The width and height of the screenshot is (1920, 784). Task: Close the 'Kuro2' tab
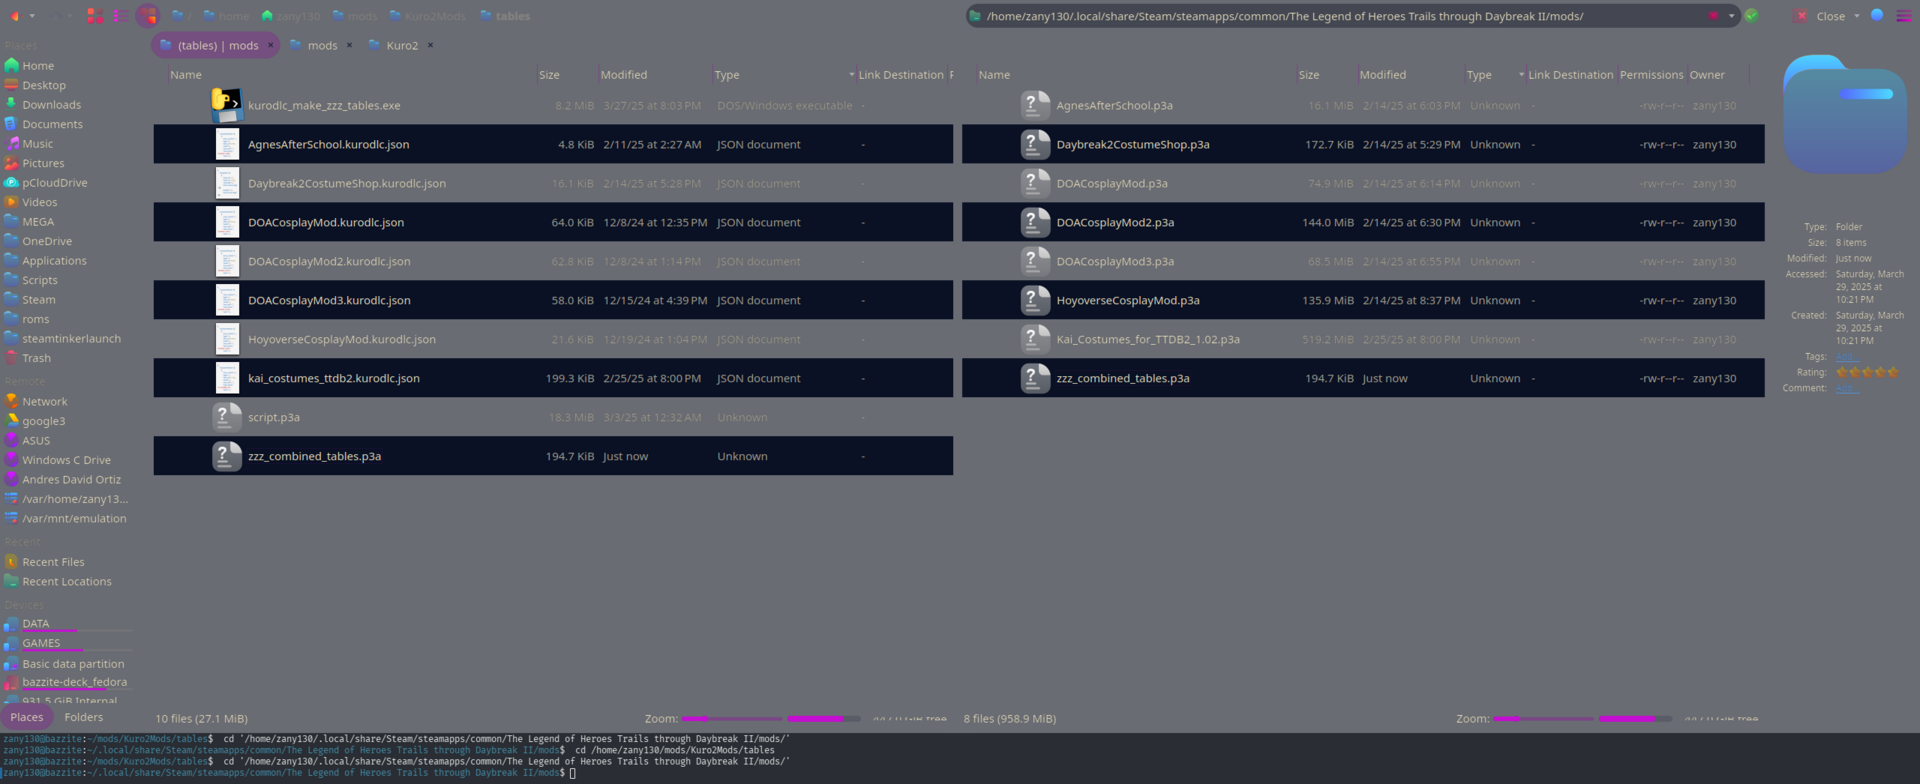430,45
